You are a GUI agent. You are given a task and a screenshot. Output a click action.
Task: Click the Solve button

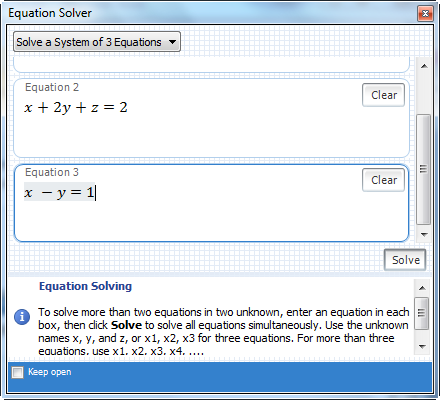(405, 260)
